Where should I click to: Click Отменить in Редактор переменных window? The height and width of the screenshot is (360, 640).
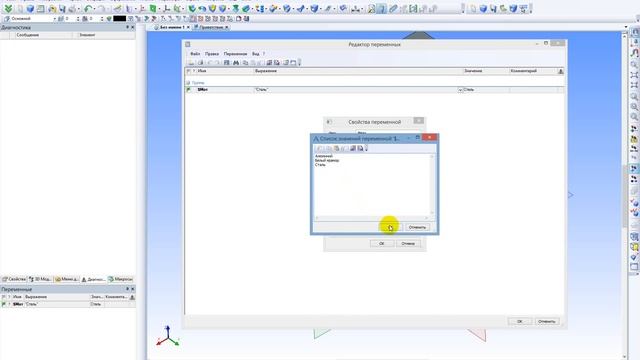(x=547, y=321)
